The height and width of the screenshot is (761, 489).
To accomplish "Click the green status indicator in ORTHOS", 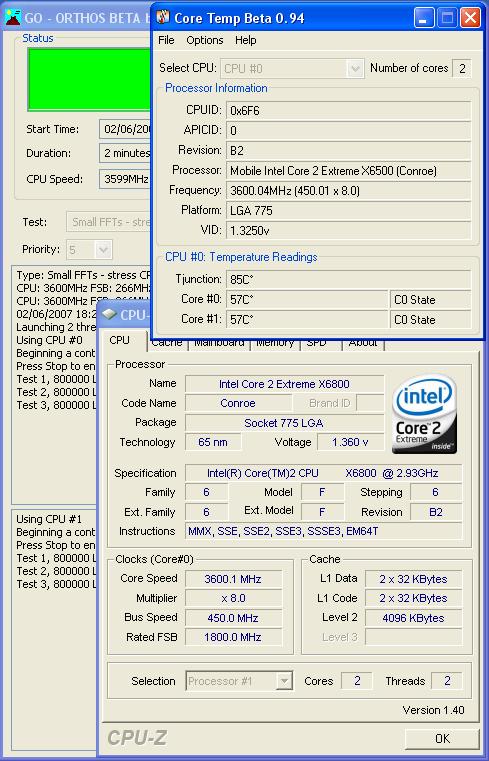I will click(x=89, y=79).
